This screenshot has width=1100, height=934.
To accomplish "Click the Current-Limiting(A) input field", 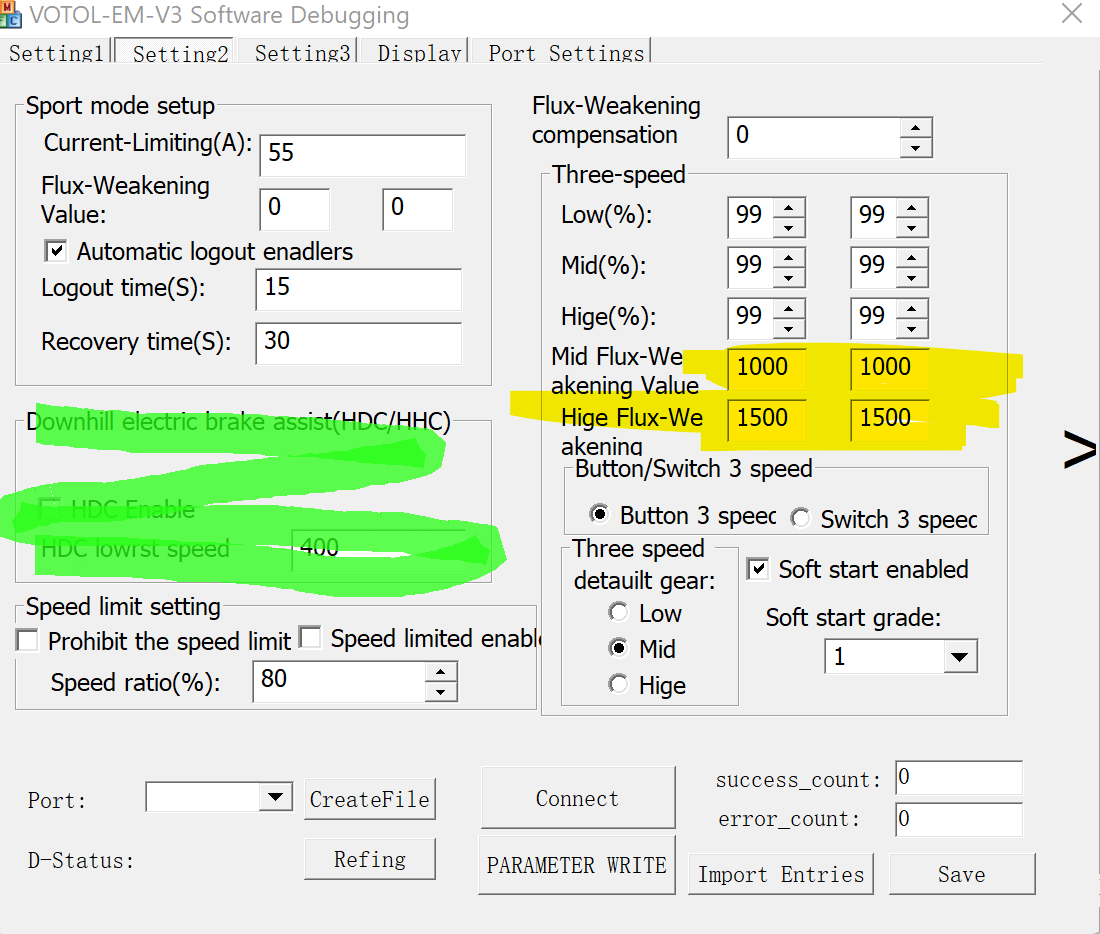I will pyautogui.click(x=362, y=154).
